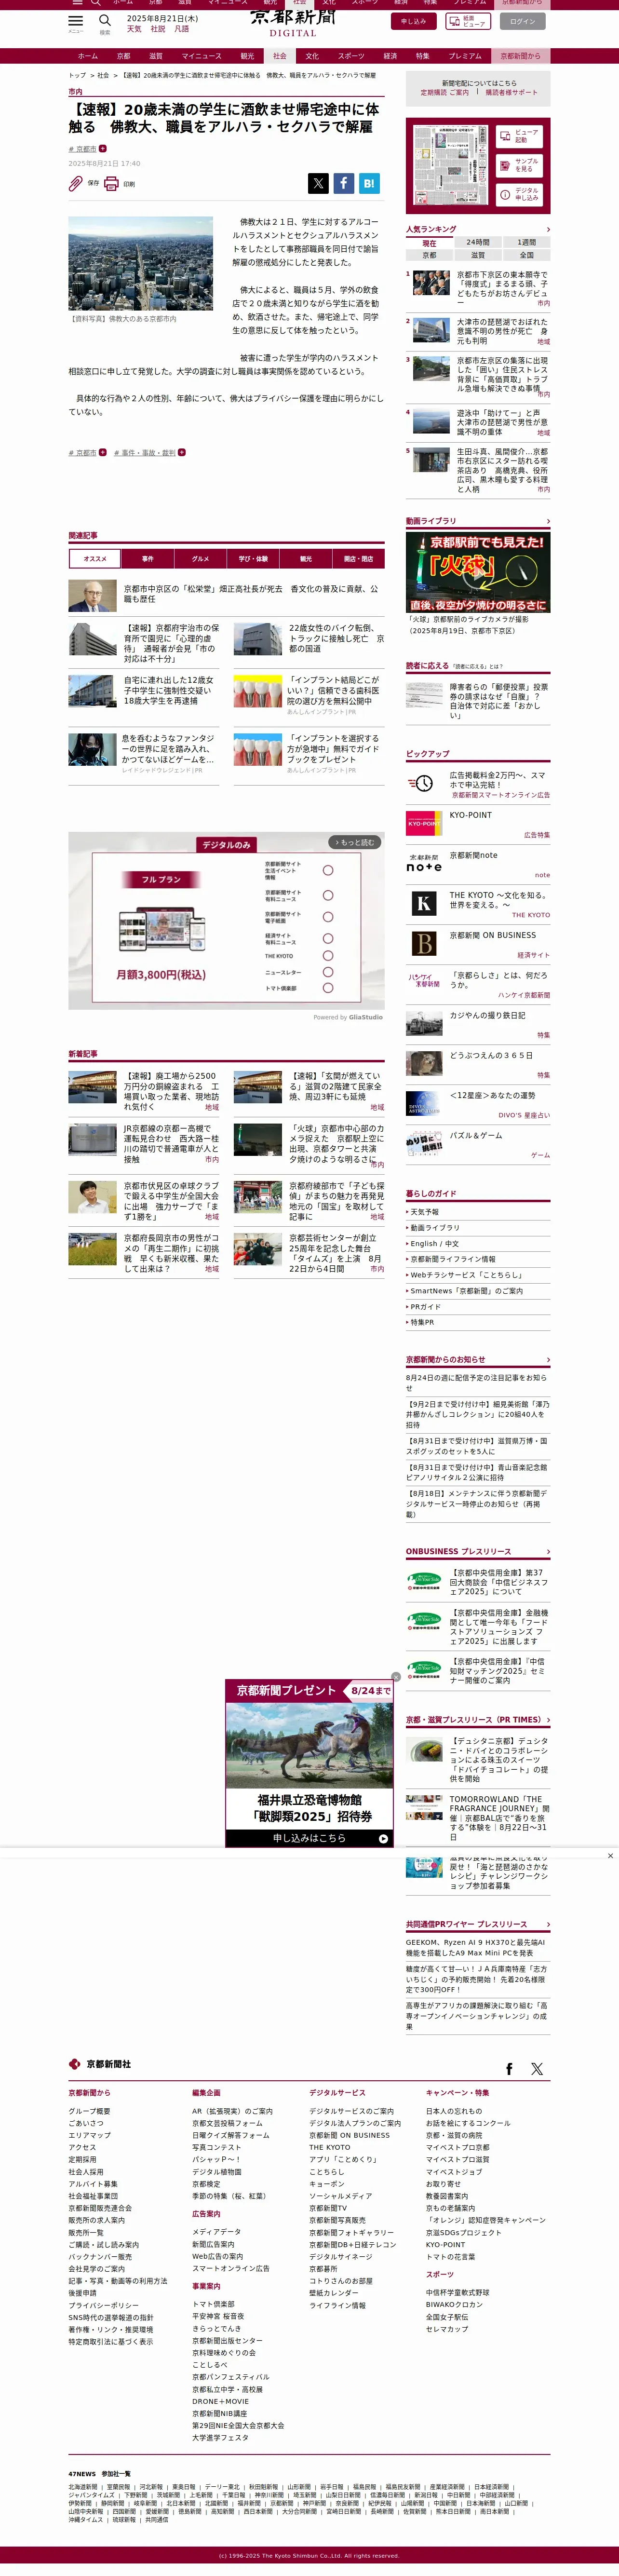Image resolution: width=619 pixels, height=2576 pixels.
Task: Open the footer X icon
Action: pyautogui.click(x=537, y=2069)
